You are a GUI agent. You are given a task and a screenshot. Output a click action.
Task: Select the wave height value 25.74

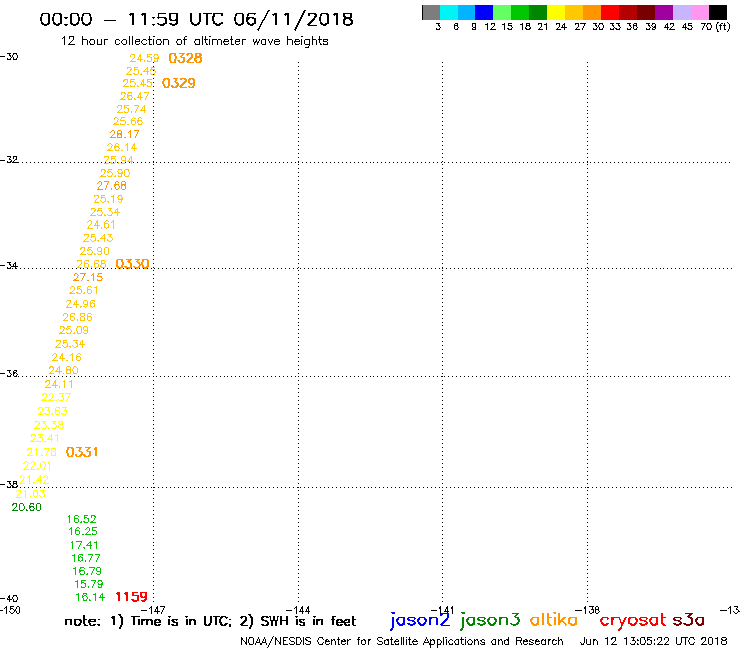(131, 109)
